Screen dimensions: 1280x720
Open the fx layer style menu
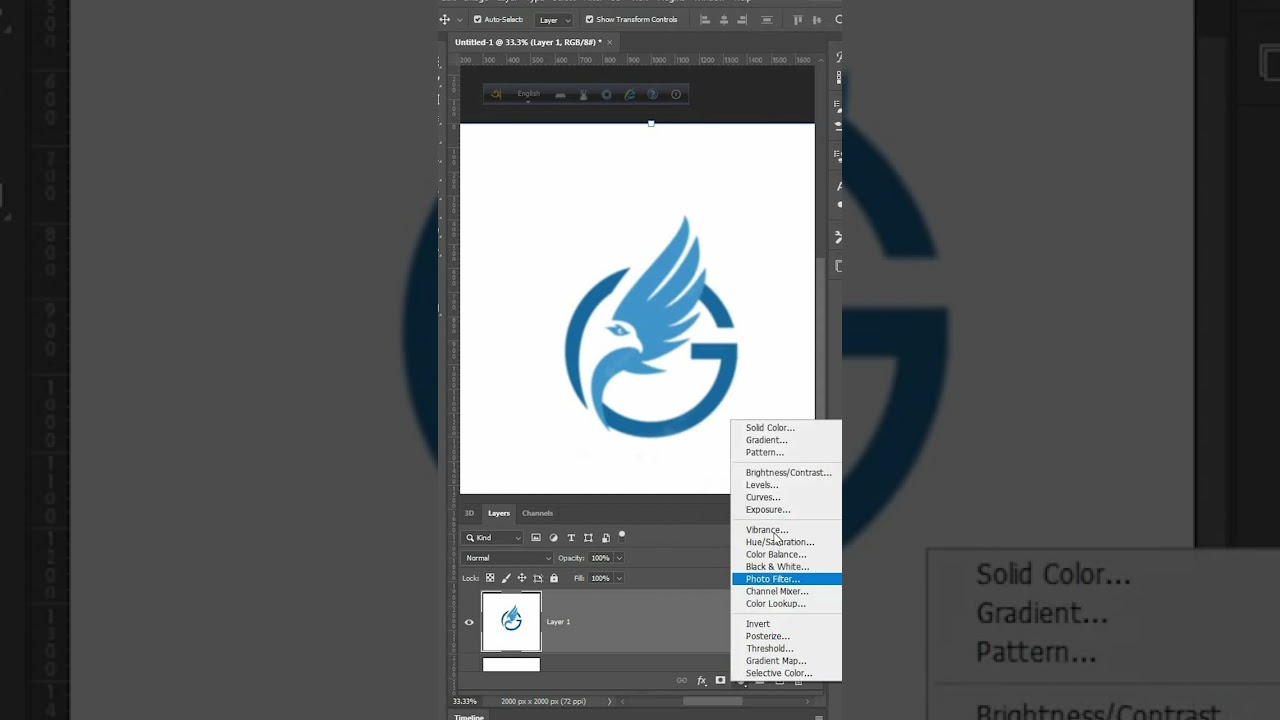click(x=701, y=680)
